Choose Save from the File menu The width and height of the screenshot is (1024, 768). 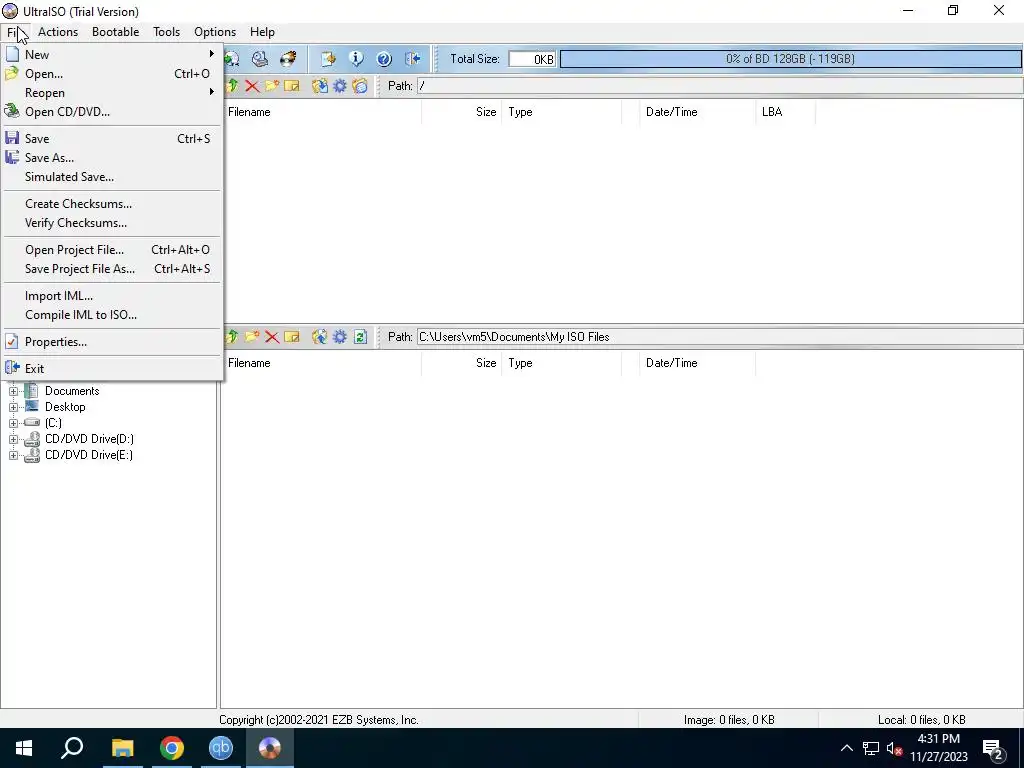(112, 138)
